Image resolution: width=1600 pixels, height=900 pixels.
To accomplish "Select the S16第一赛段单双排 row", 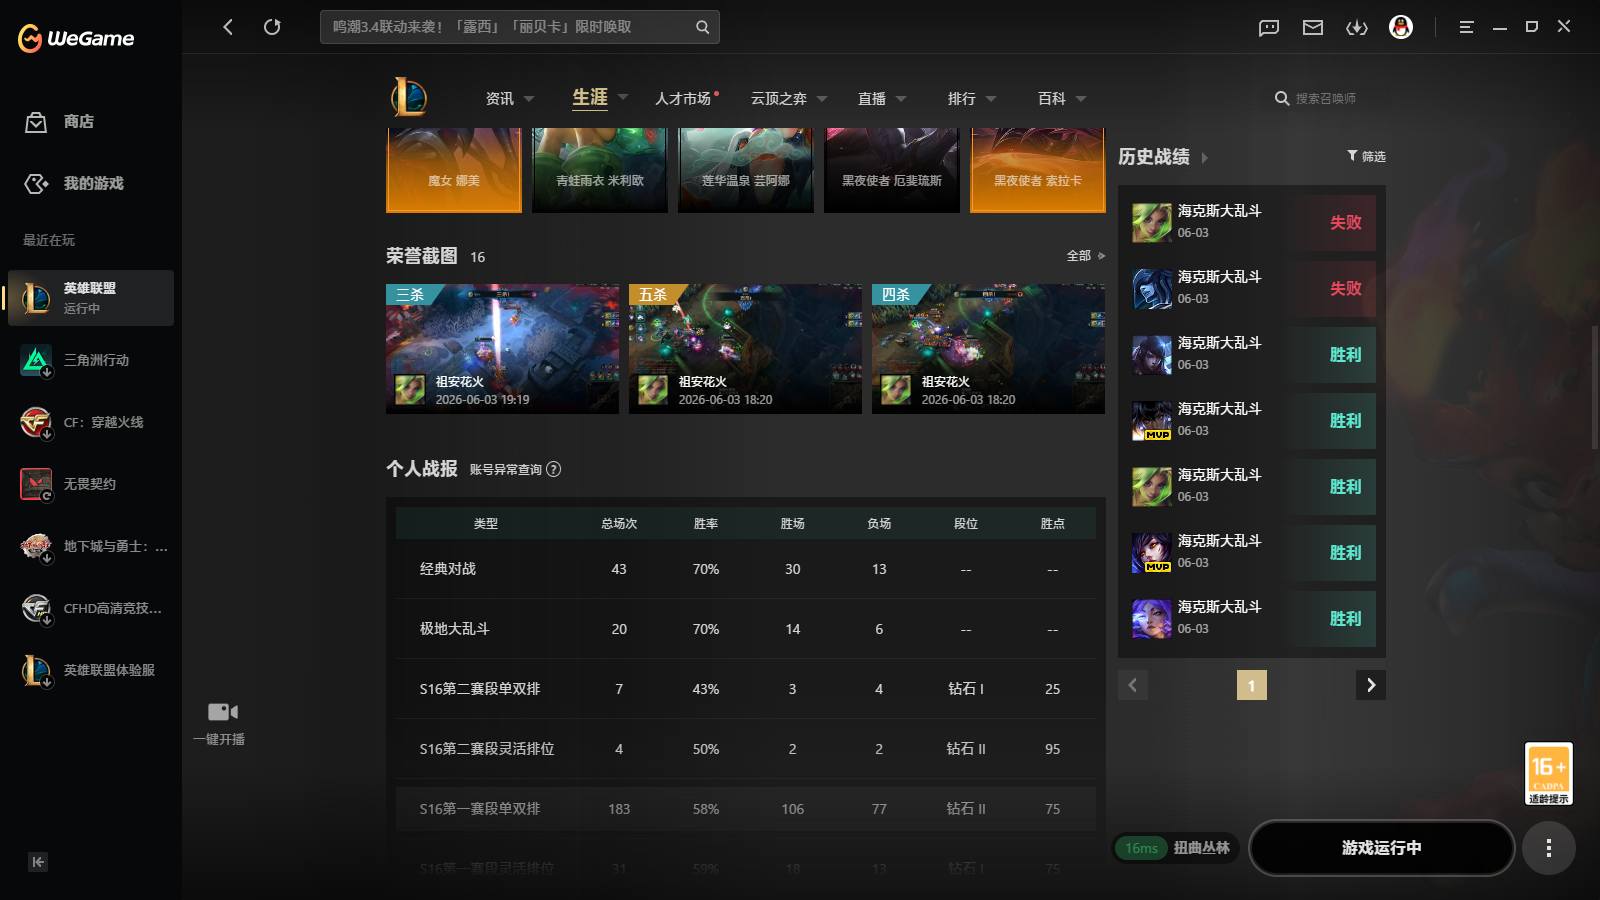I will 746,809.
